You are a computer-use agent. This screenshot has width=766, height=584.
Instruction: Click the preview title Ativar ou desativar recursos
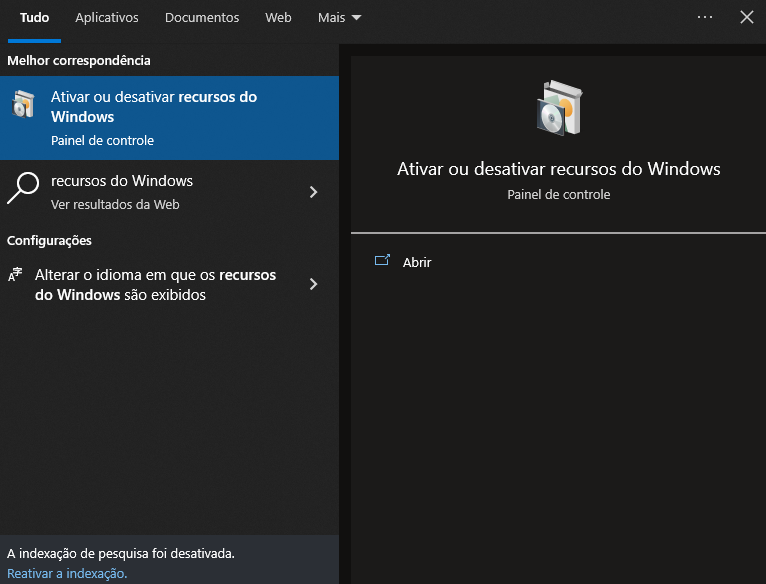click(x=558, y=169)
